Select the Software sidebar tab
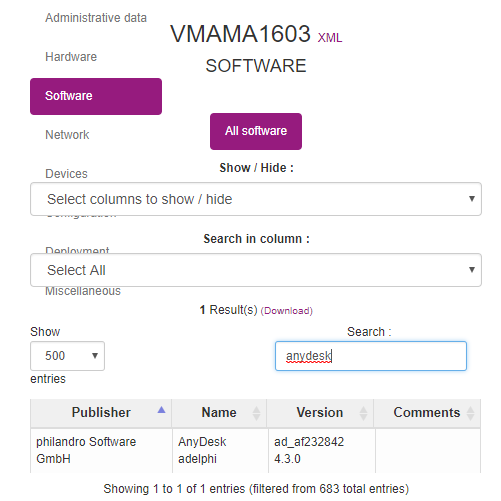The image size is (501, 501). coord(96,96)
